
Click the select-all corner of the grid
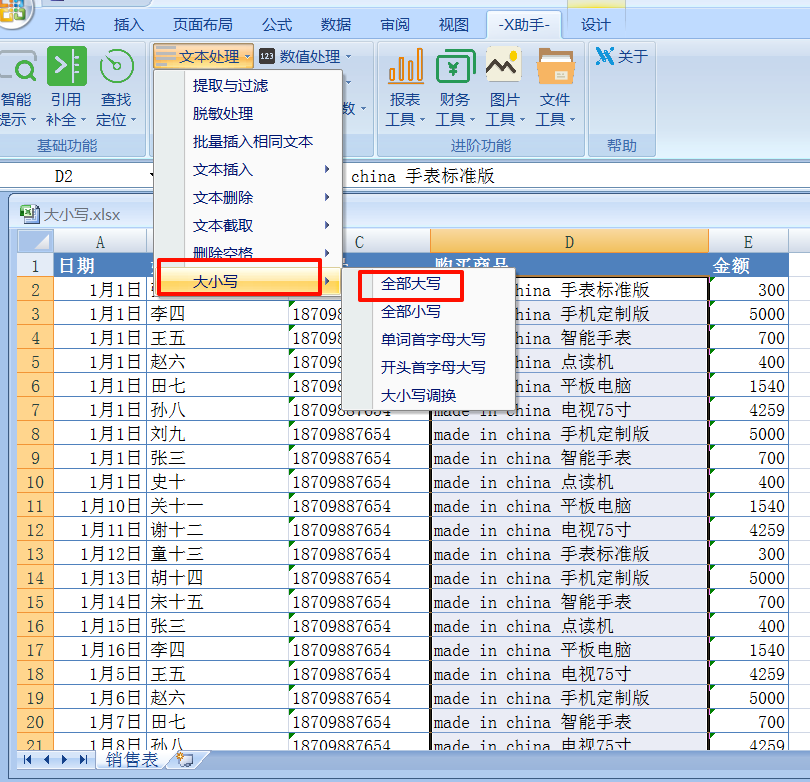36,241
